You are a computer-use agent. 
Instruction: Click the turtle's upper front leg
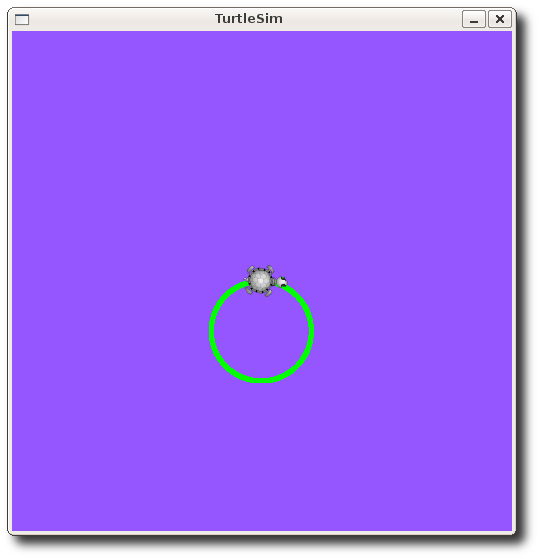(270, 268)
